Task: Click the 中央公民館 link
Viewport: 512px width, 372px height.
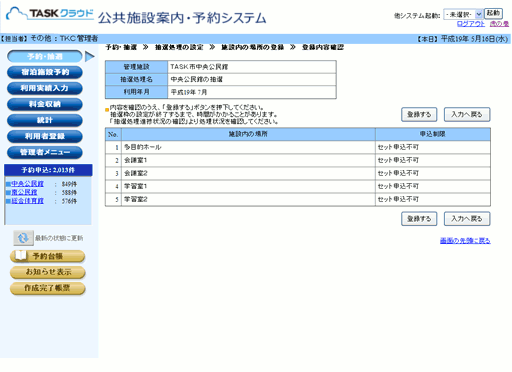Action: pos(27,184)
